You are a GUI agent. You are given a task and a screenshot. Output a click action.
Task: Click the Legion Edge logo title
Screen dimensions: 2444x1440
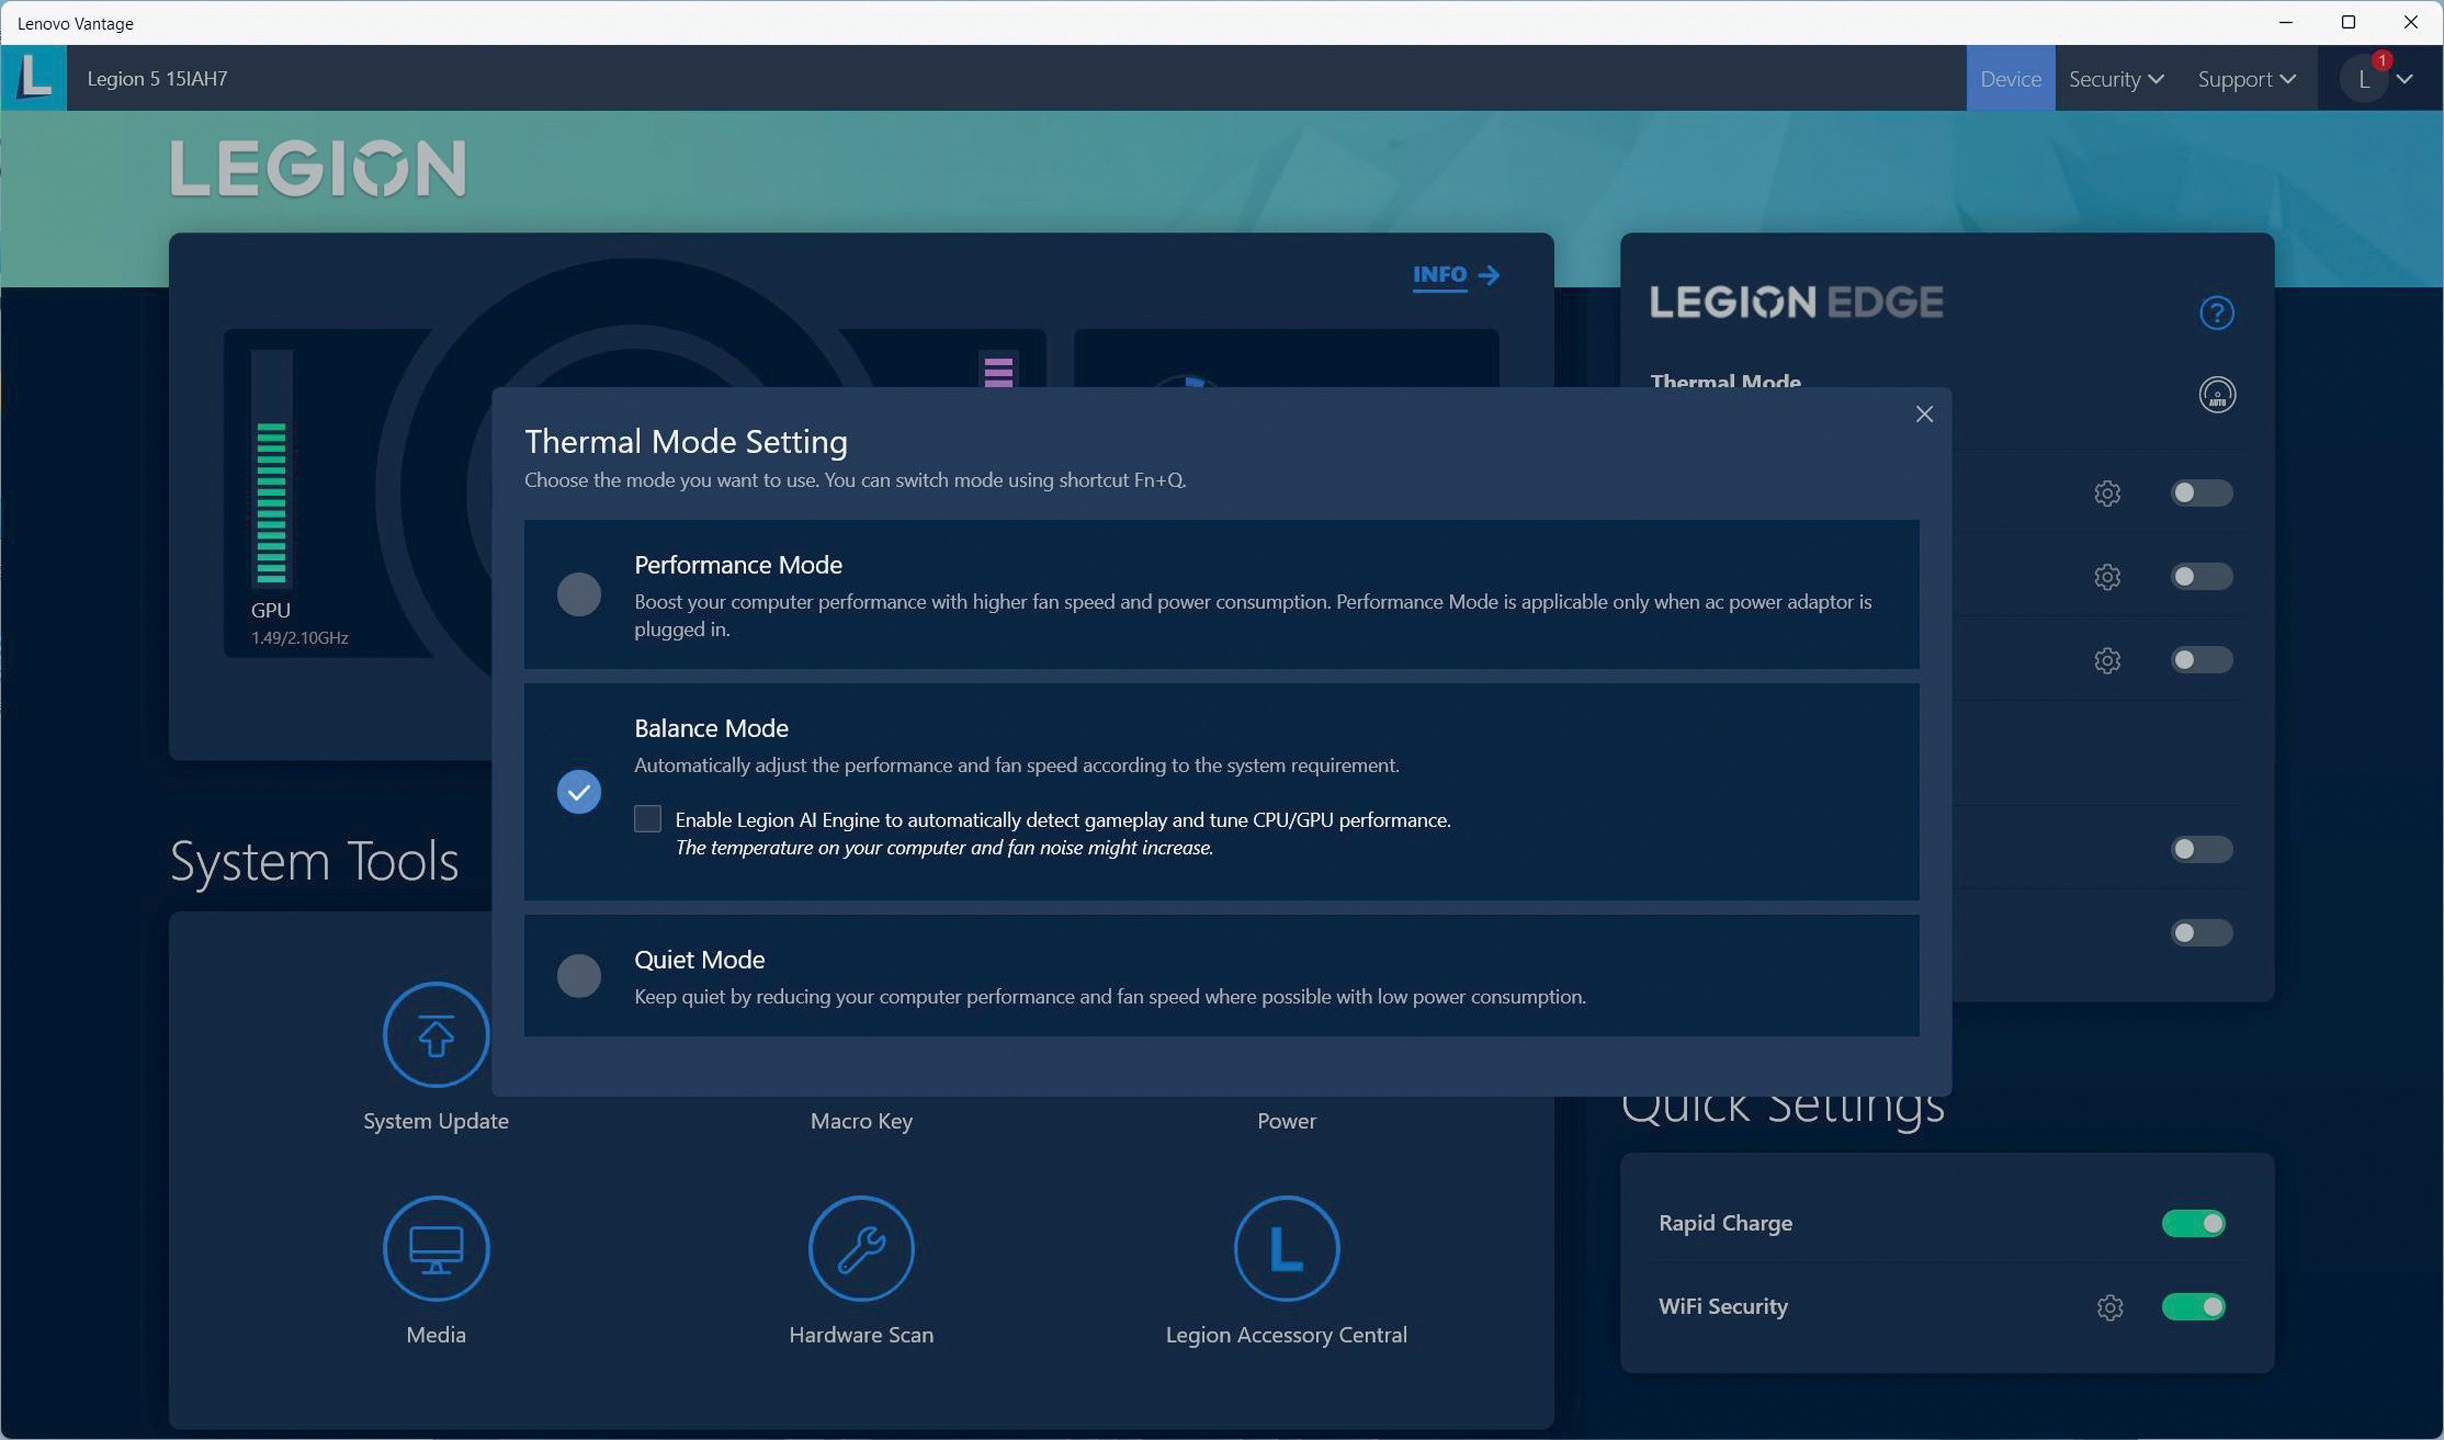pos(1796,302)
